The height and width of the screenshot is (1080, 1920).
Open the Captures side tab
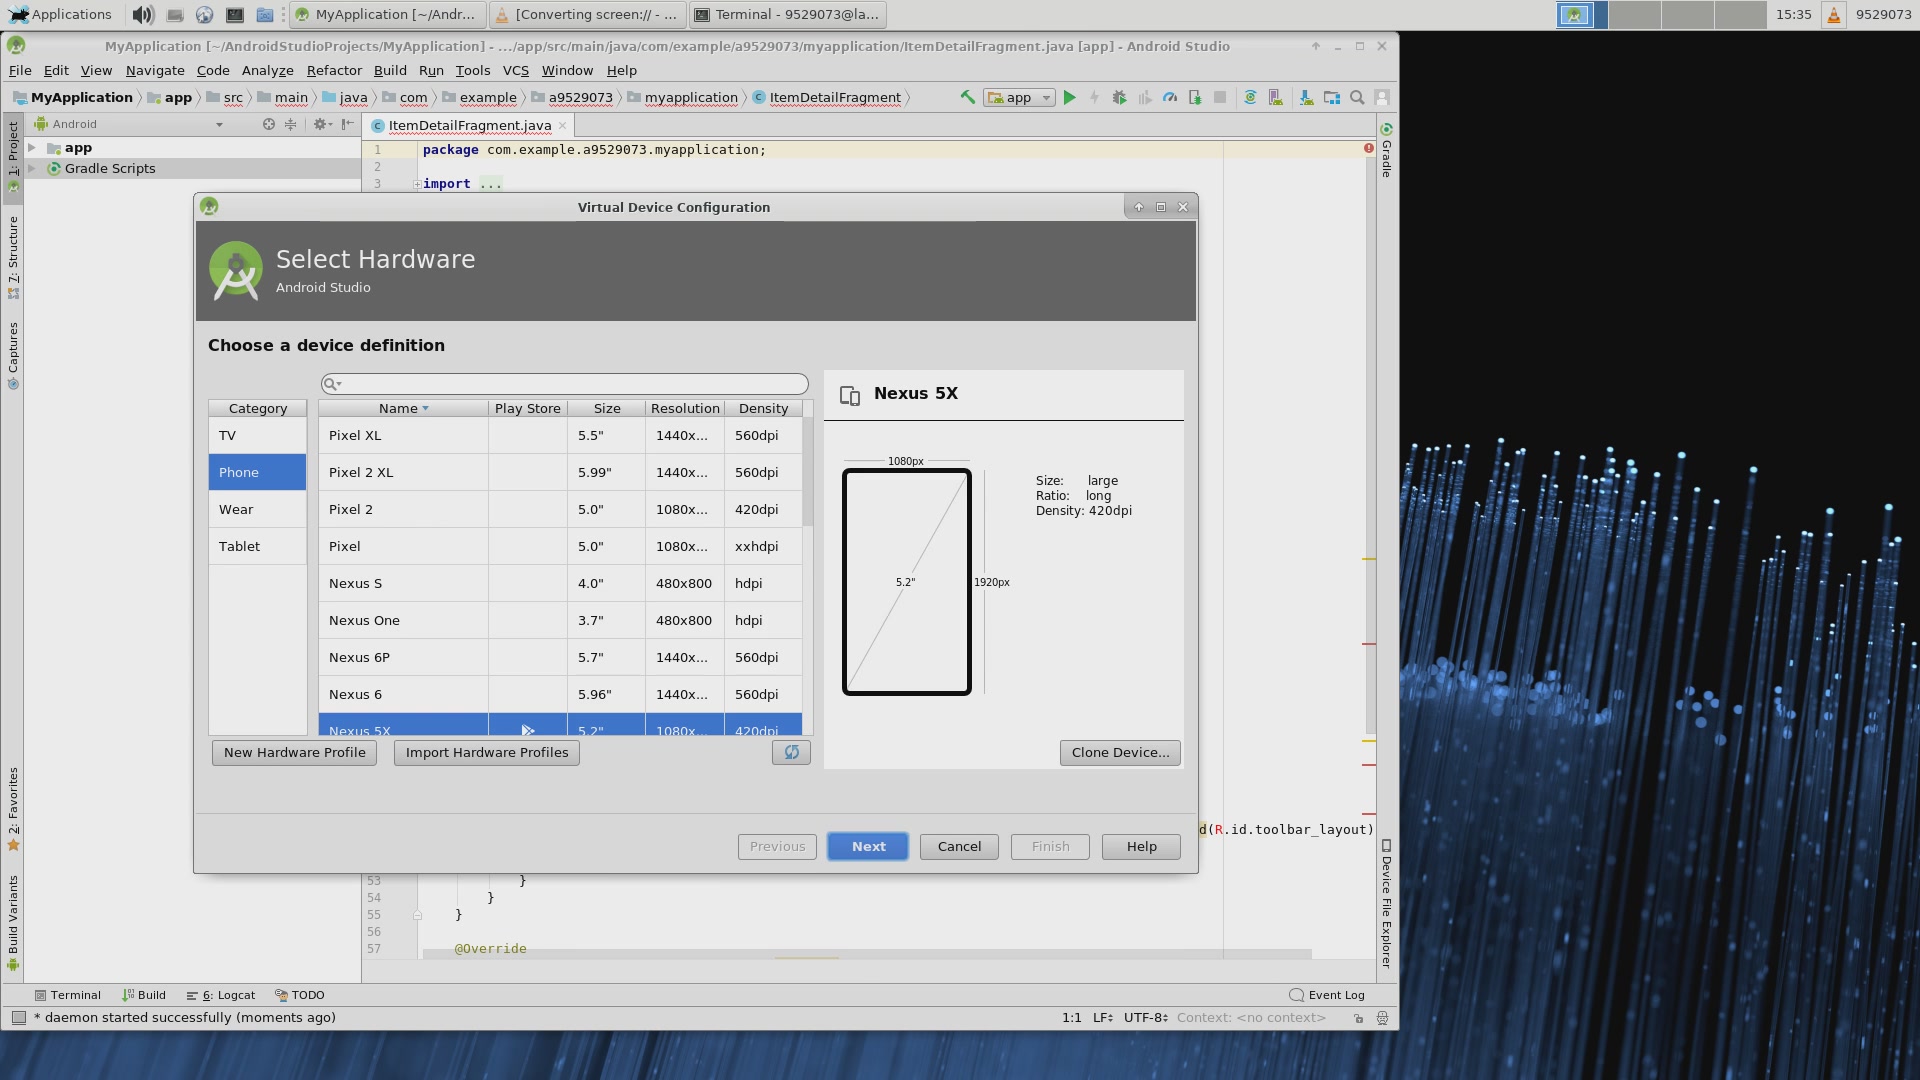pyautogui.click(x=13, y=355)
